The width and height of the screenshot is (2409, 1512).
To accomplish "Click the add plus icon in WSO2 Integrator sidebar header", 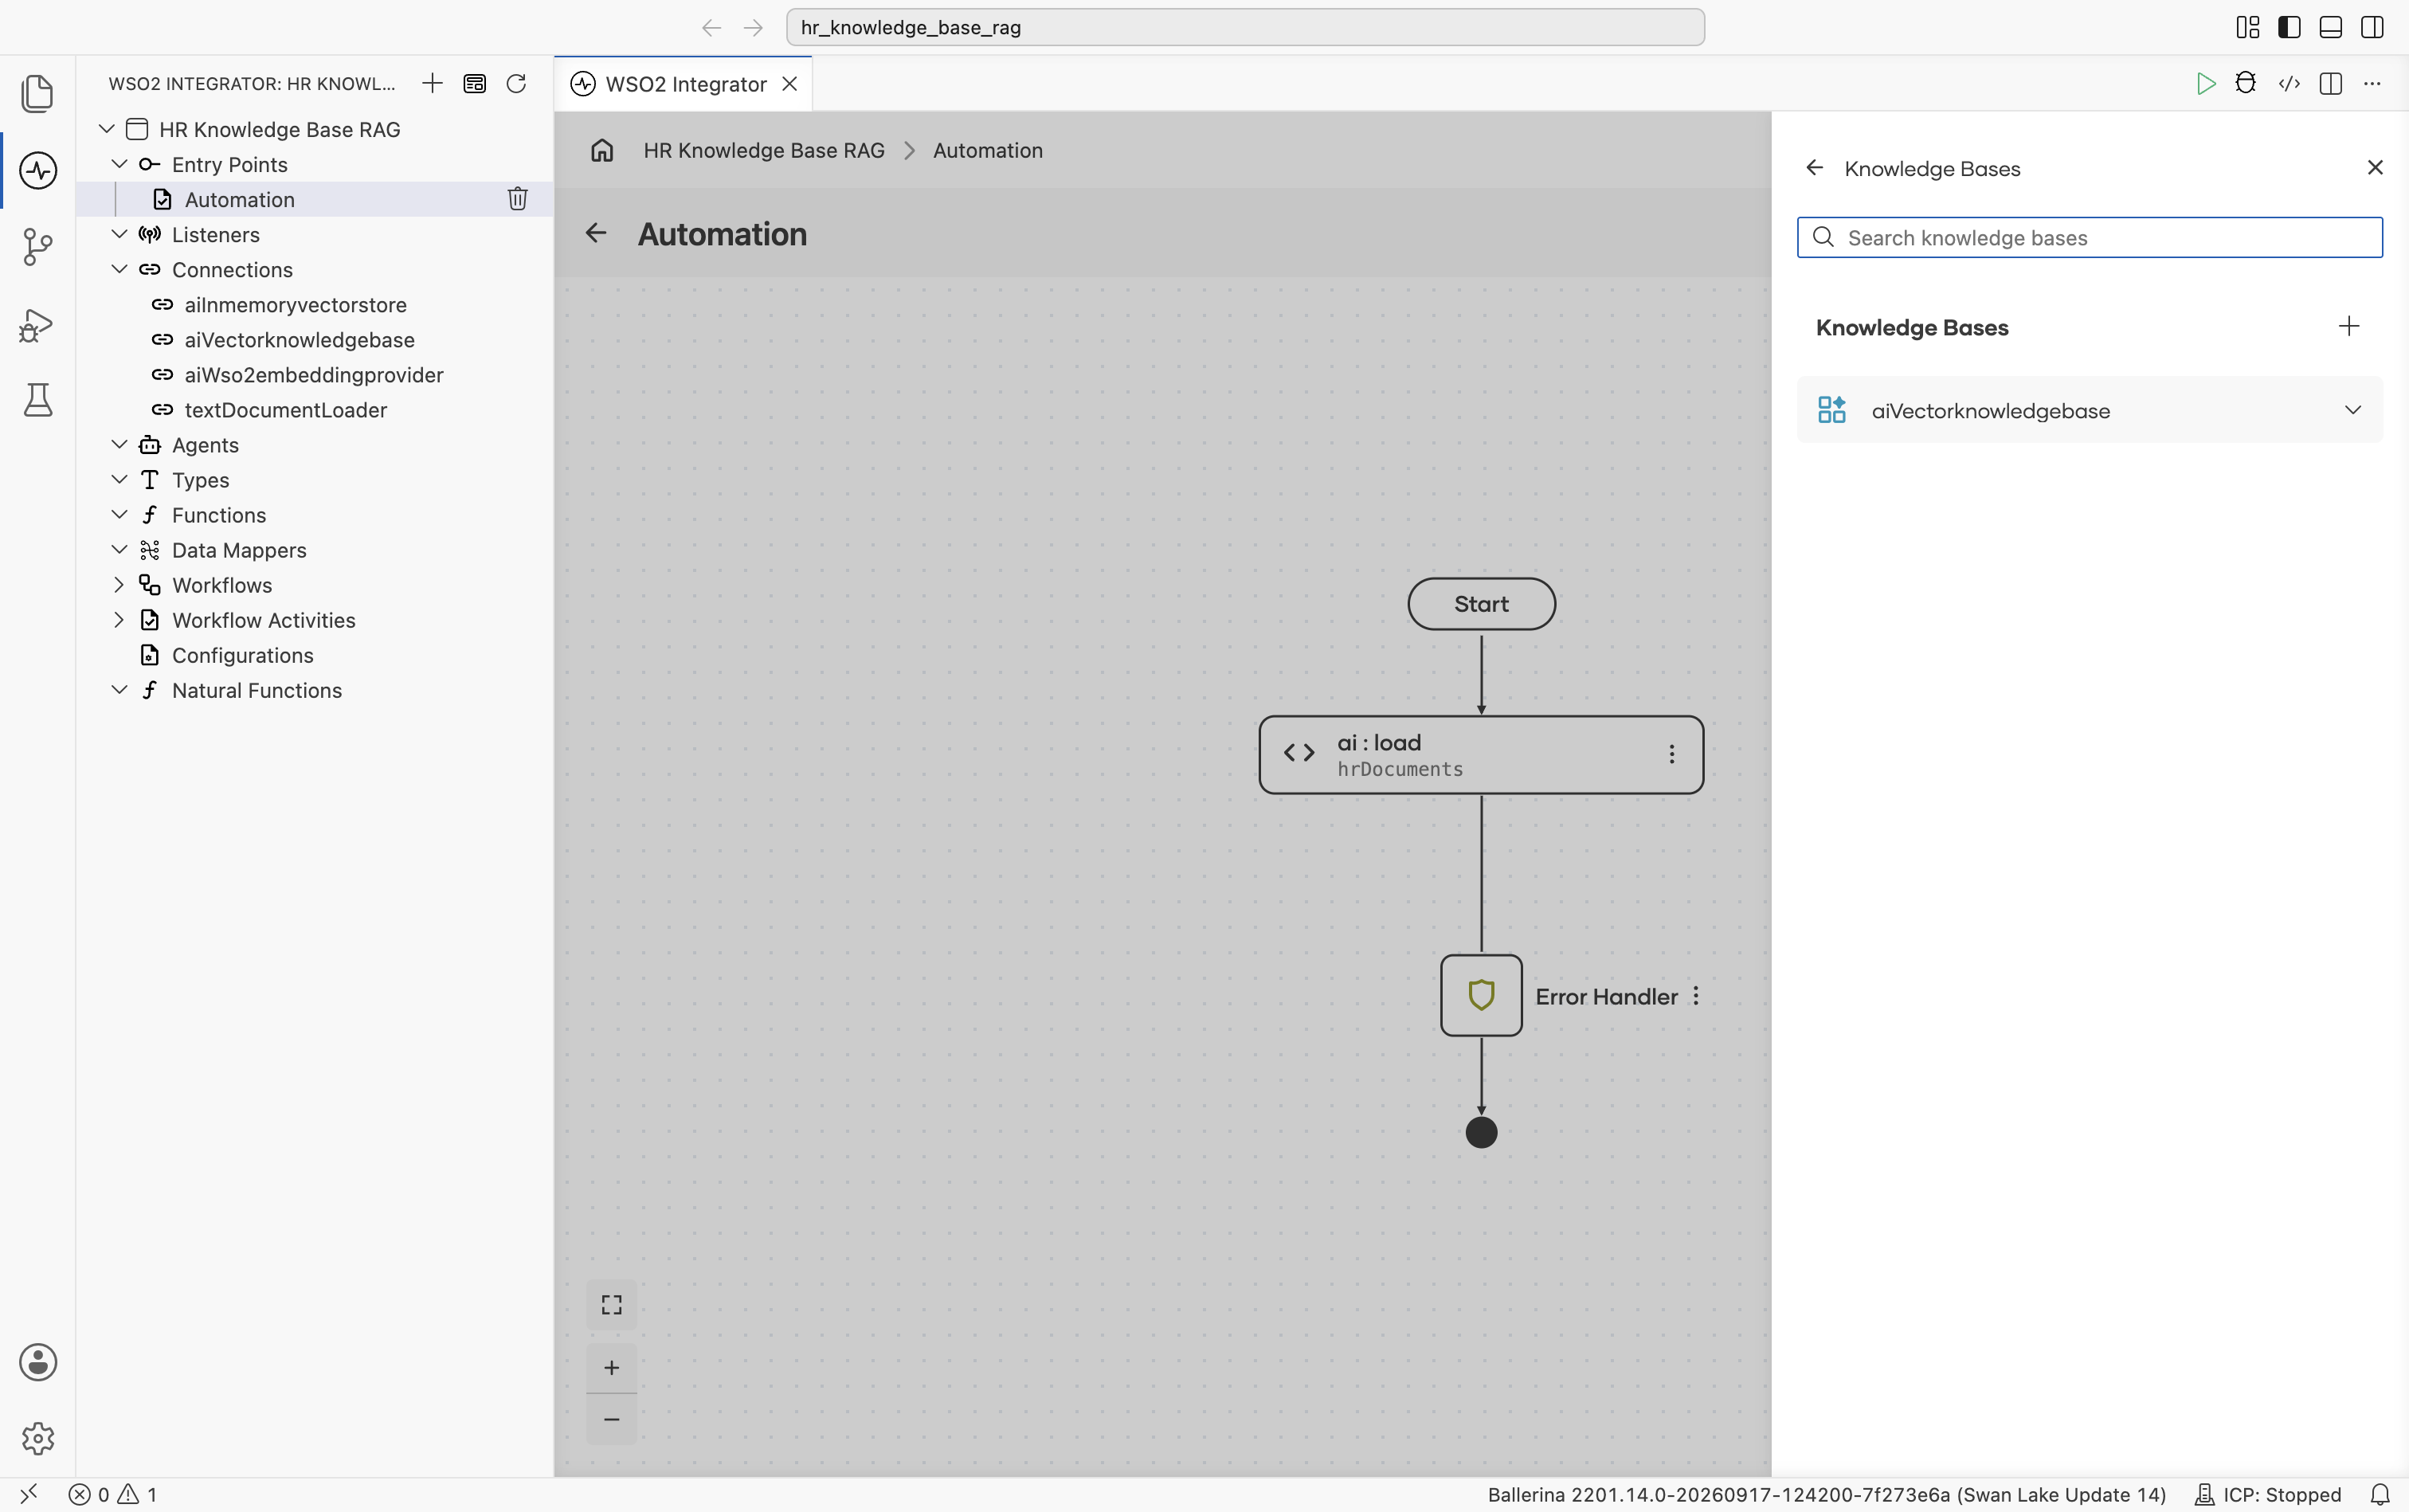I will pos(432,83).
